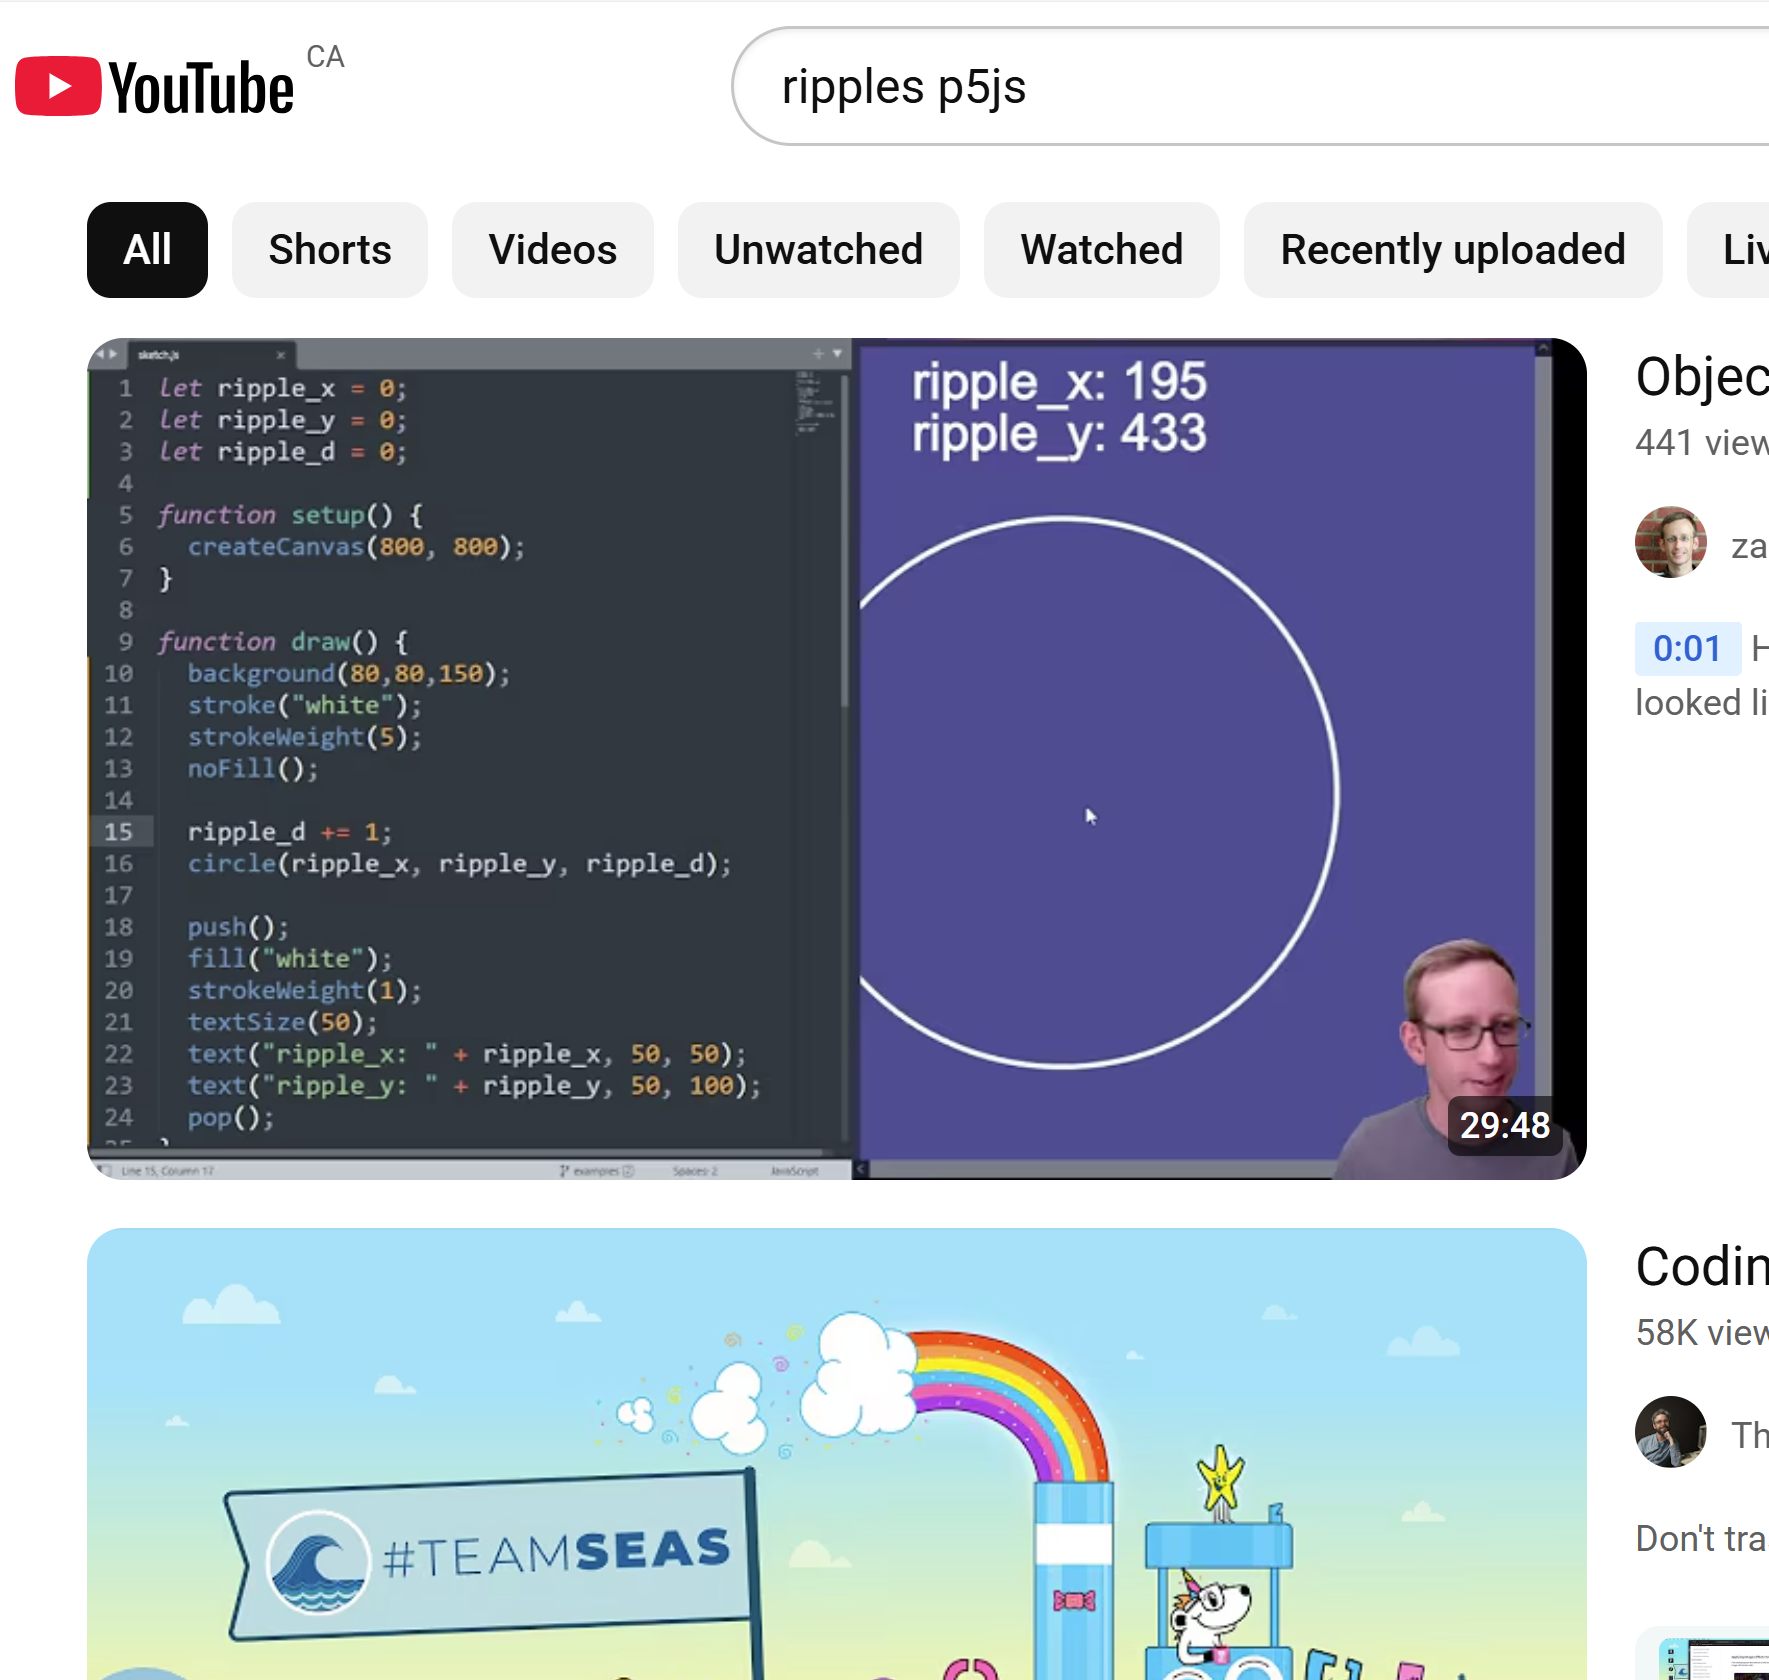
Task: Switch to the Videos filter chip
Action: pyautogui.click(x=552, y=250)
